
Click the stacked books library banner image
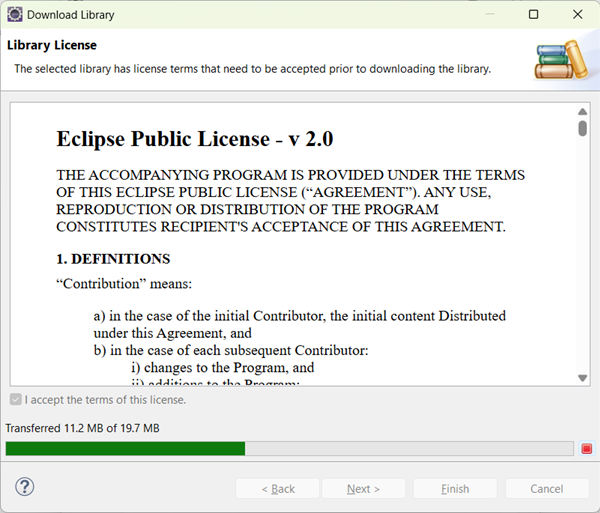561,59
